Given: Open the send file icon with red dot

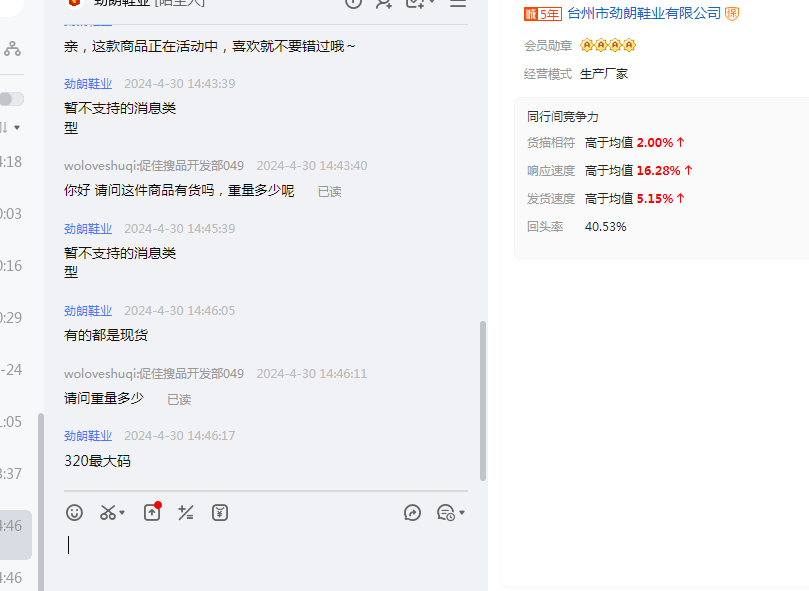Looking at the screenshot, I should 152,512.
